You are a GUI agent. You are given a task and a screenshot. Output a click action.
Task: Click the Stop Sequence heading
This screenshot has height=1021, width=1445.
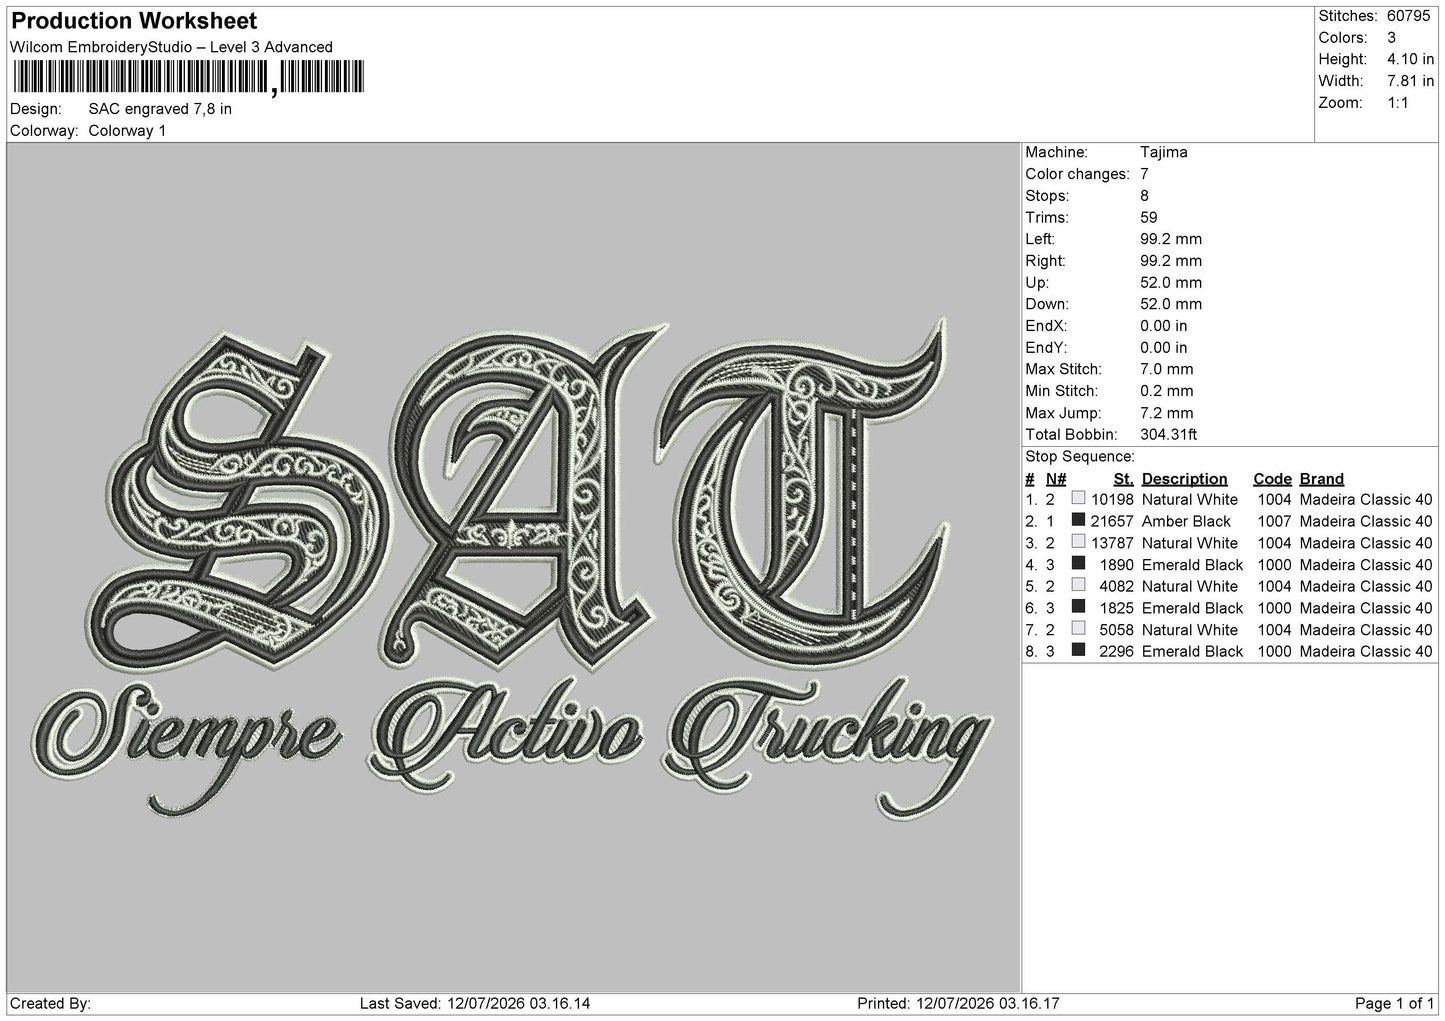[x=1080, y=457]
